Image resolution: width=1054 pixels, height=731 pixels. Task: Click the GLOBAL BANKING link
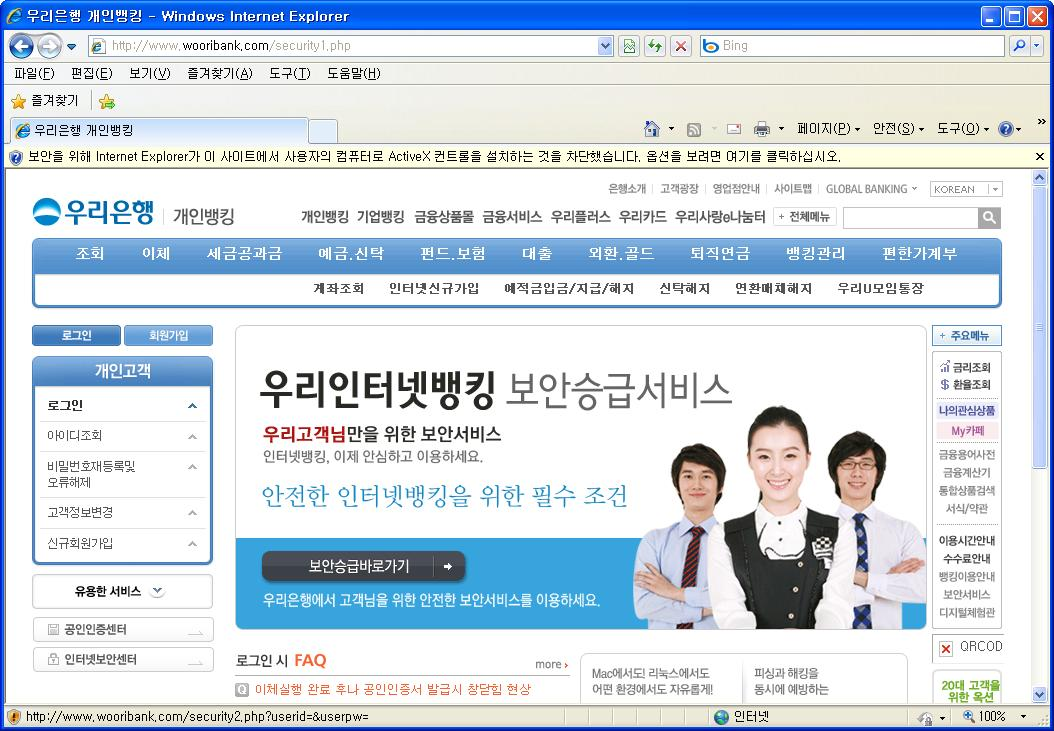point(871,189)
